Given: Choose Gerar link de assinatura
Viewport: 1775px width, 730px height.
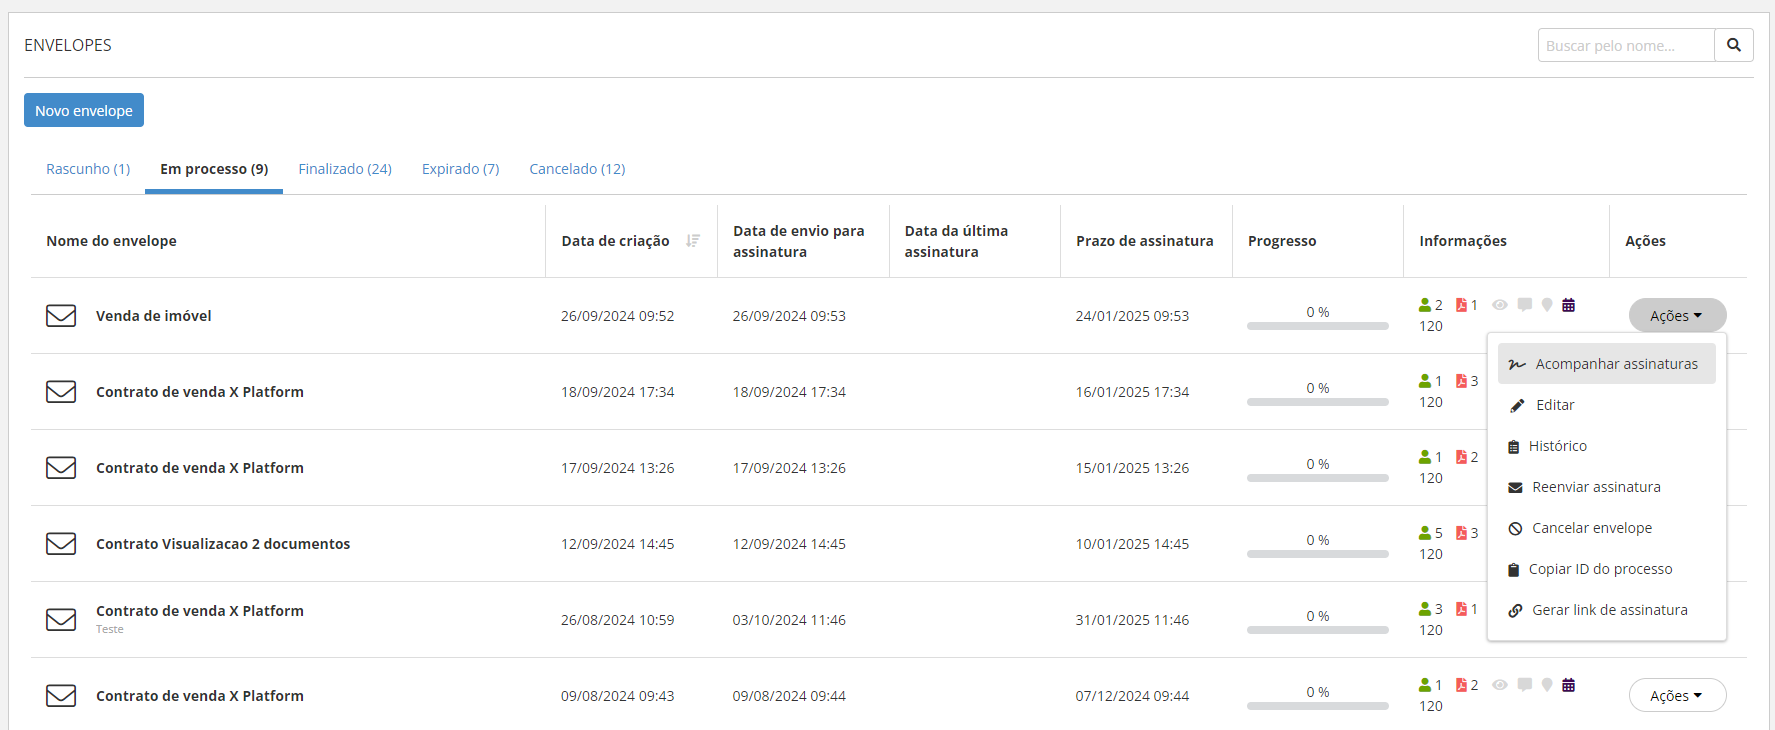Looking at the screenshot, I should pyautogui.click(x=1606, y=610).
